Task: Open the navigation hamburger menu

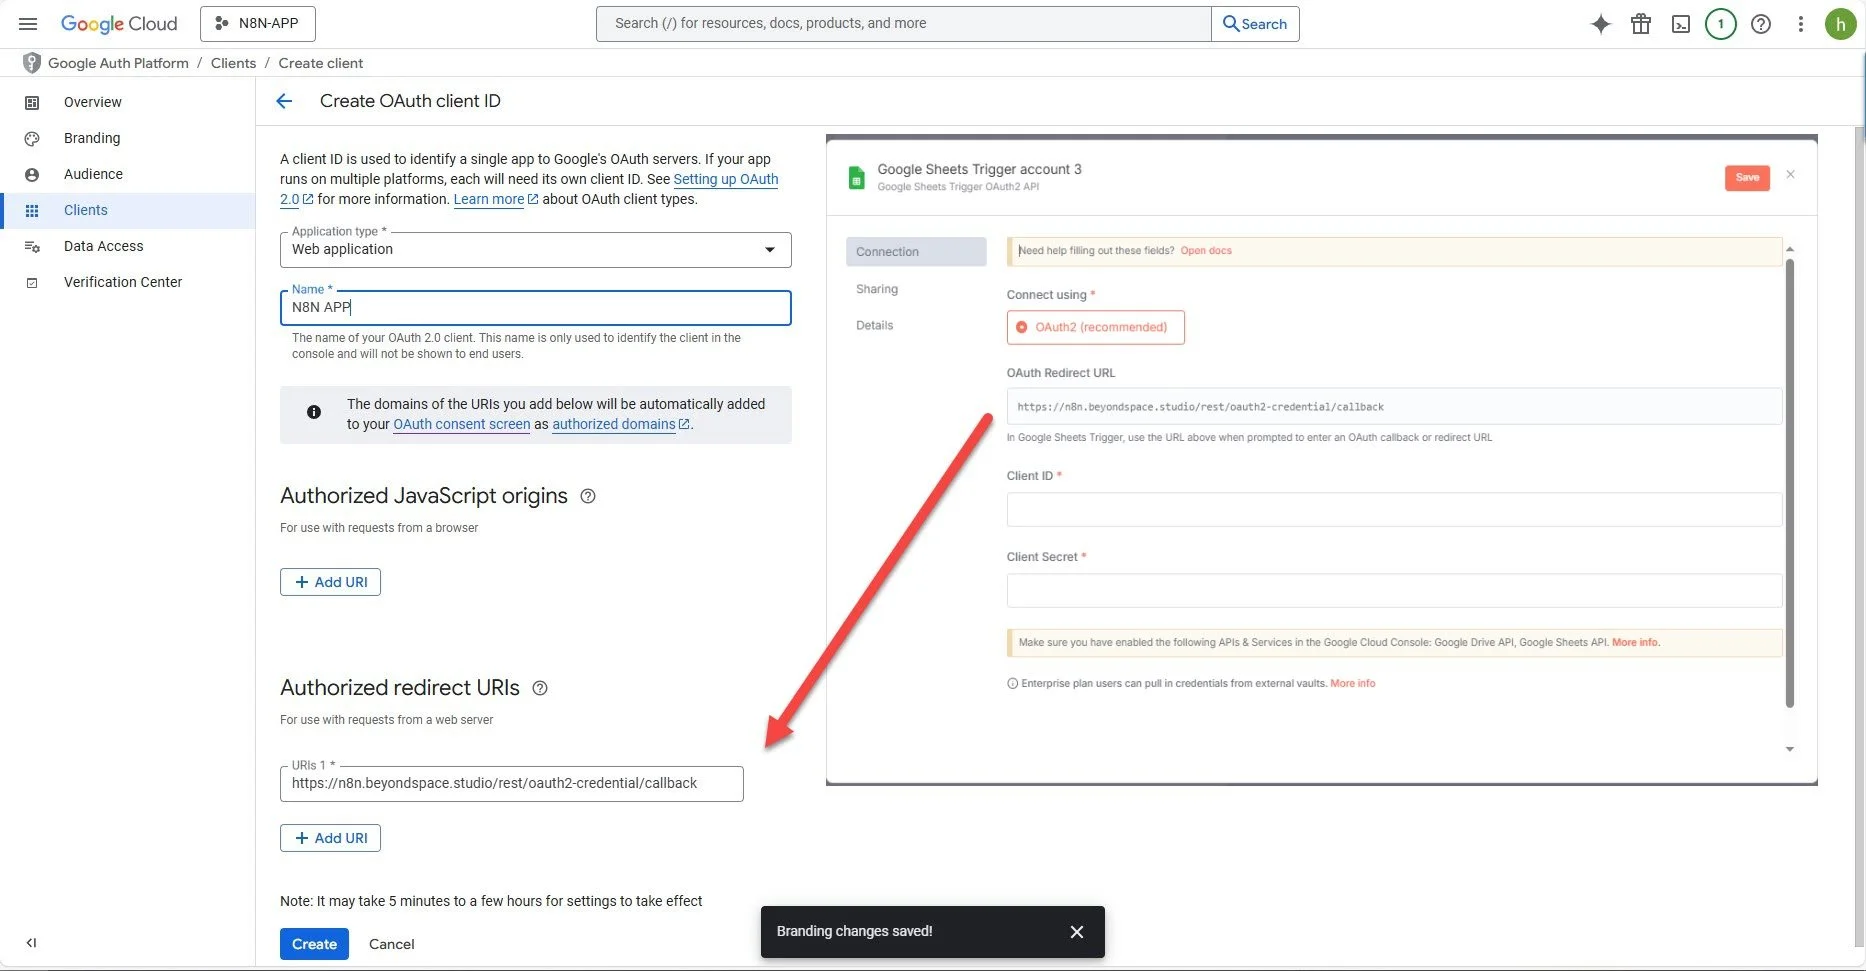Action: click(27, 23)
